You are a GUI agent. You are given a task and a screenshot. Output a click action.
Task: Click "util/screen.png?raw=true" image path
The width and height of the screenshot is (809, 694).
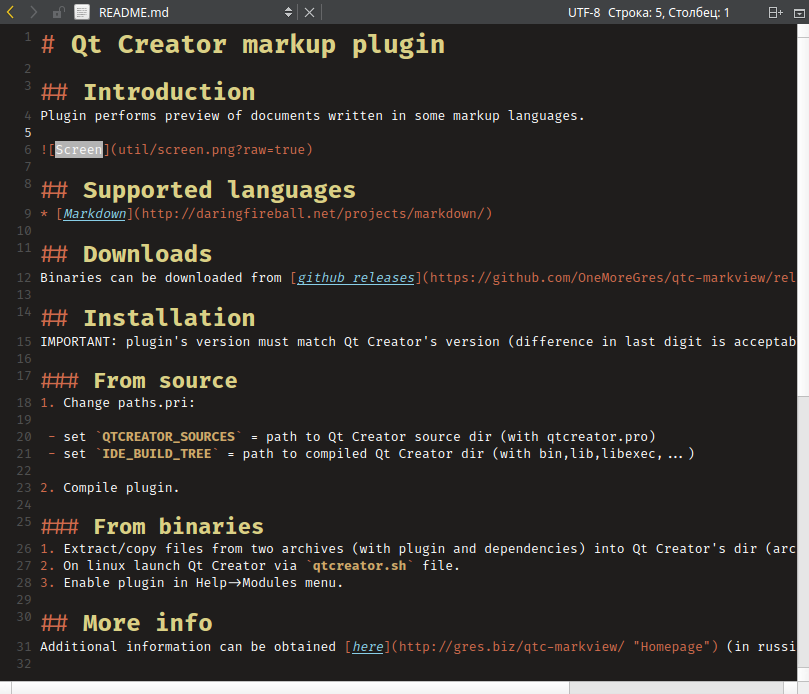tap(212, 150)
